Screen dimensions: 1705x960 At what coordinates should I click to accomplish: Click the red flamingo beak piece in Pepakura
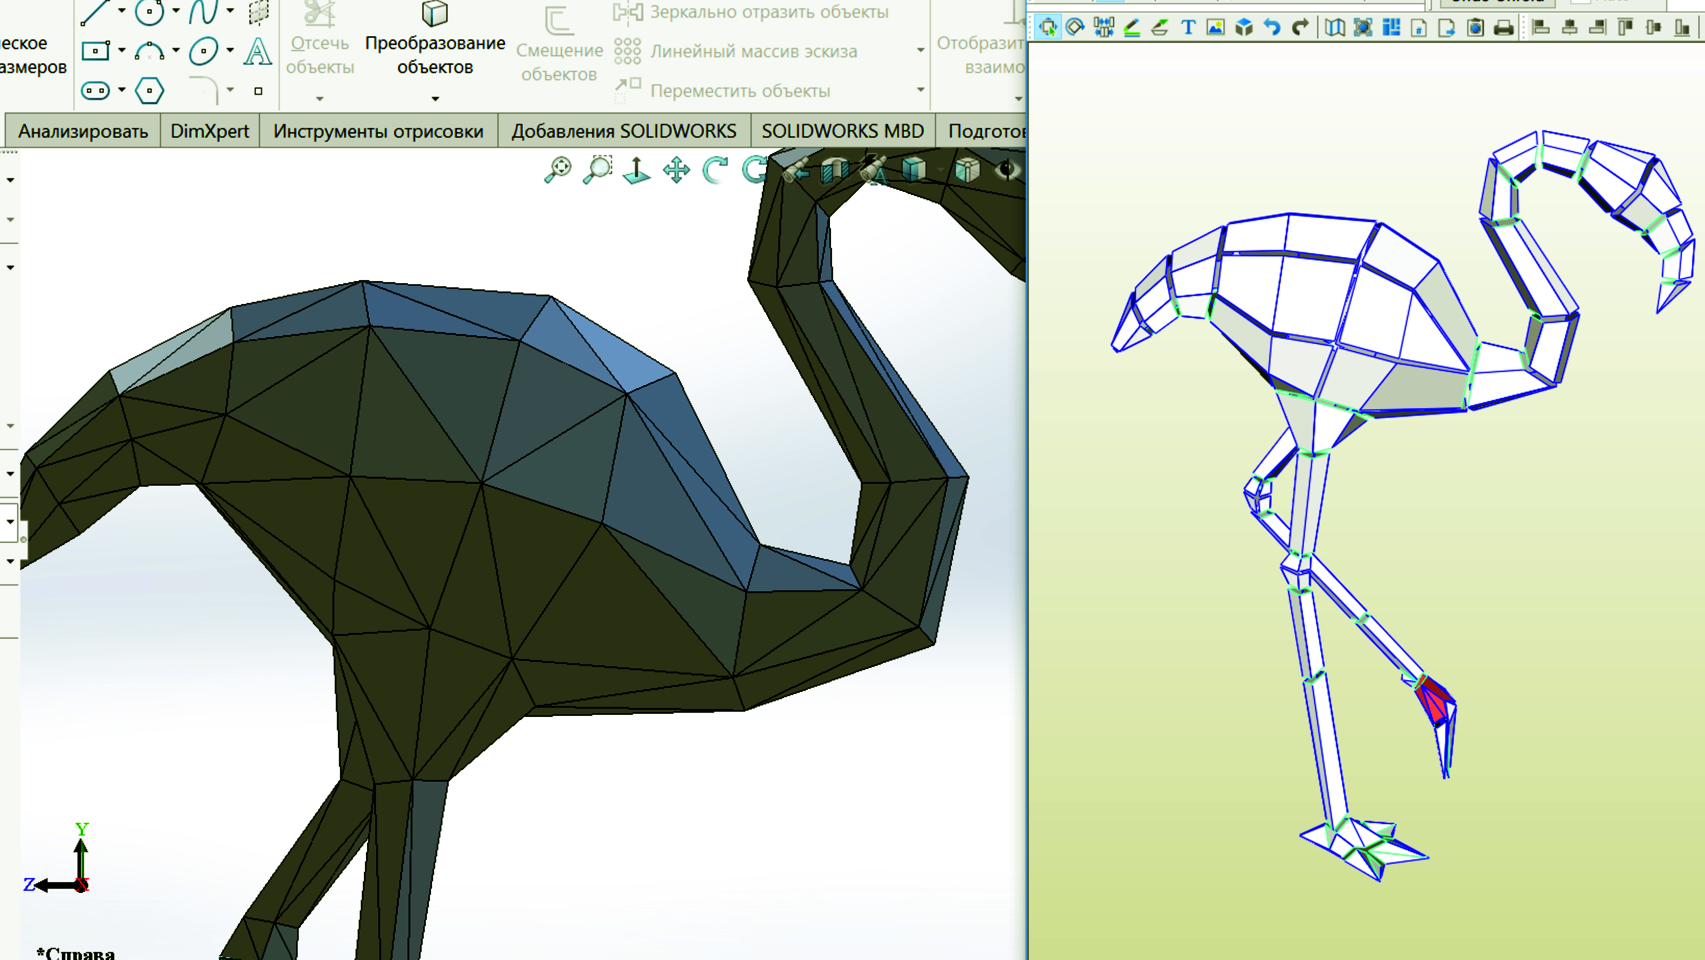(x=1433, y=698)
